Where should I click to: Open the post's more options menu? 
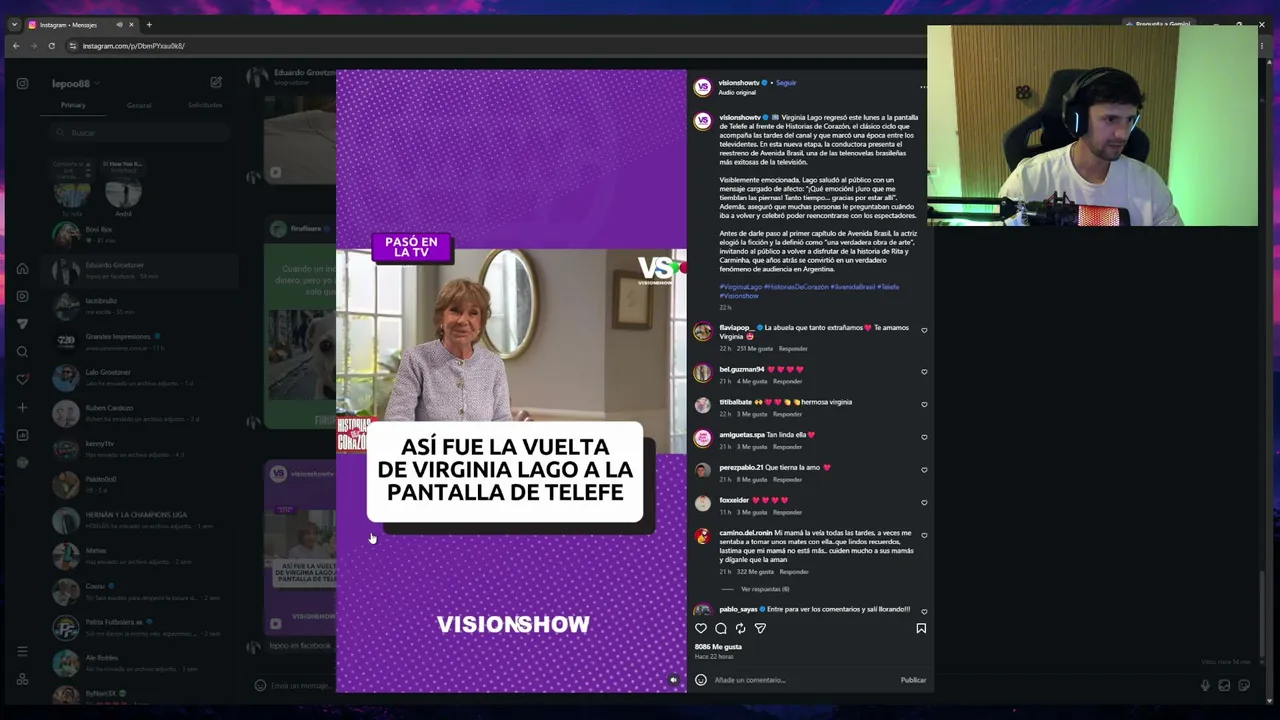pyautogui.click(x=923, y=87)
